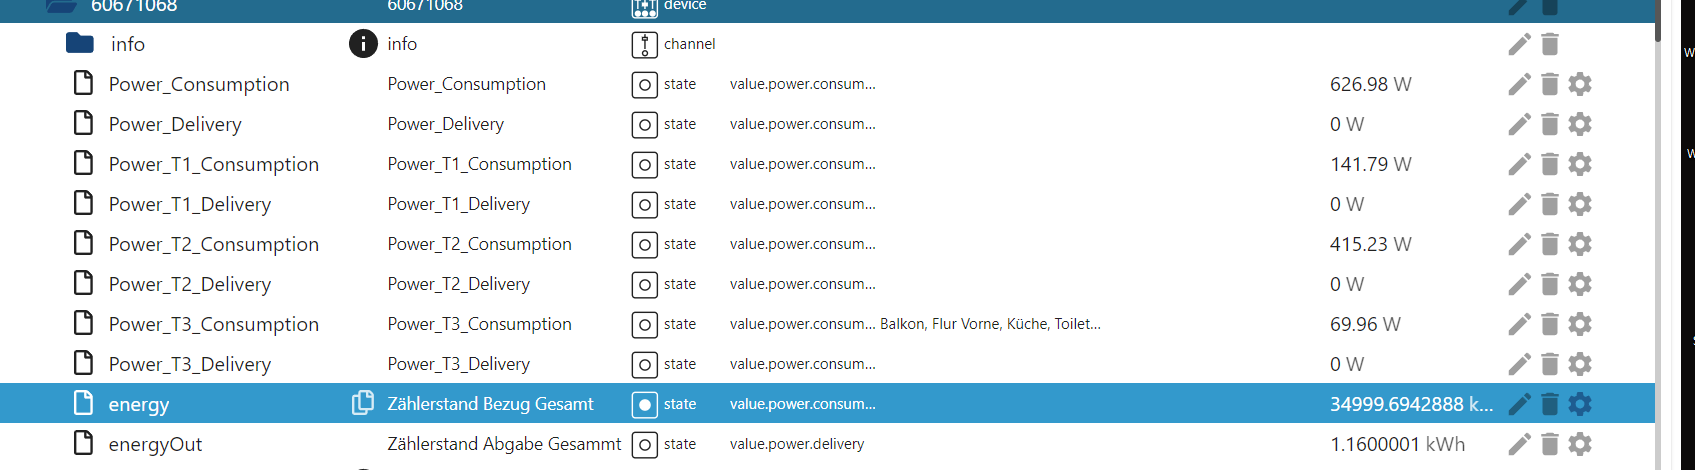Screen dimensions: 1695x470
Task: Click the energy value 34999.6942888
Action: tap(1410, 404)
